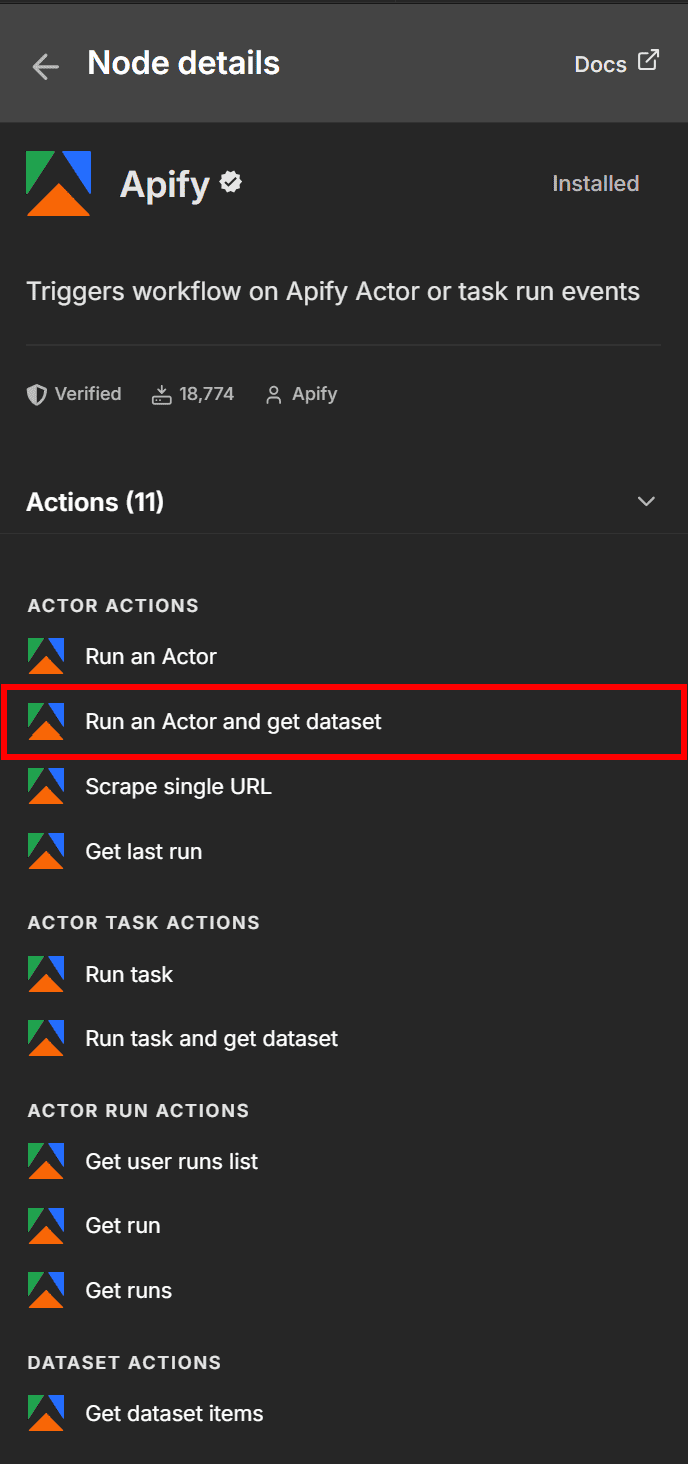Select Run task and get dataset
Image resolution: width=688 pixels, height=1464 pixels.
[x=344, y=1039]
